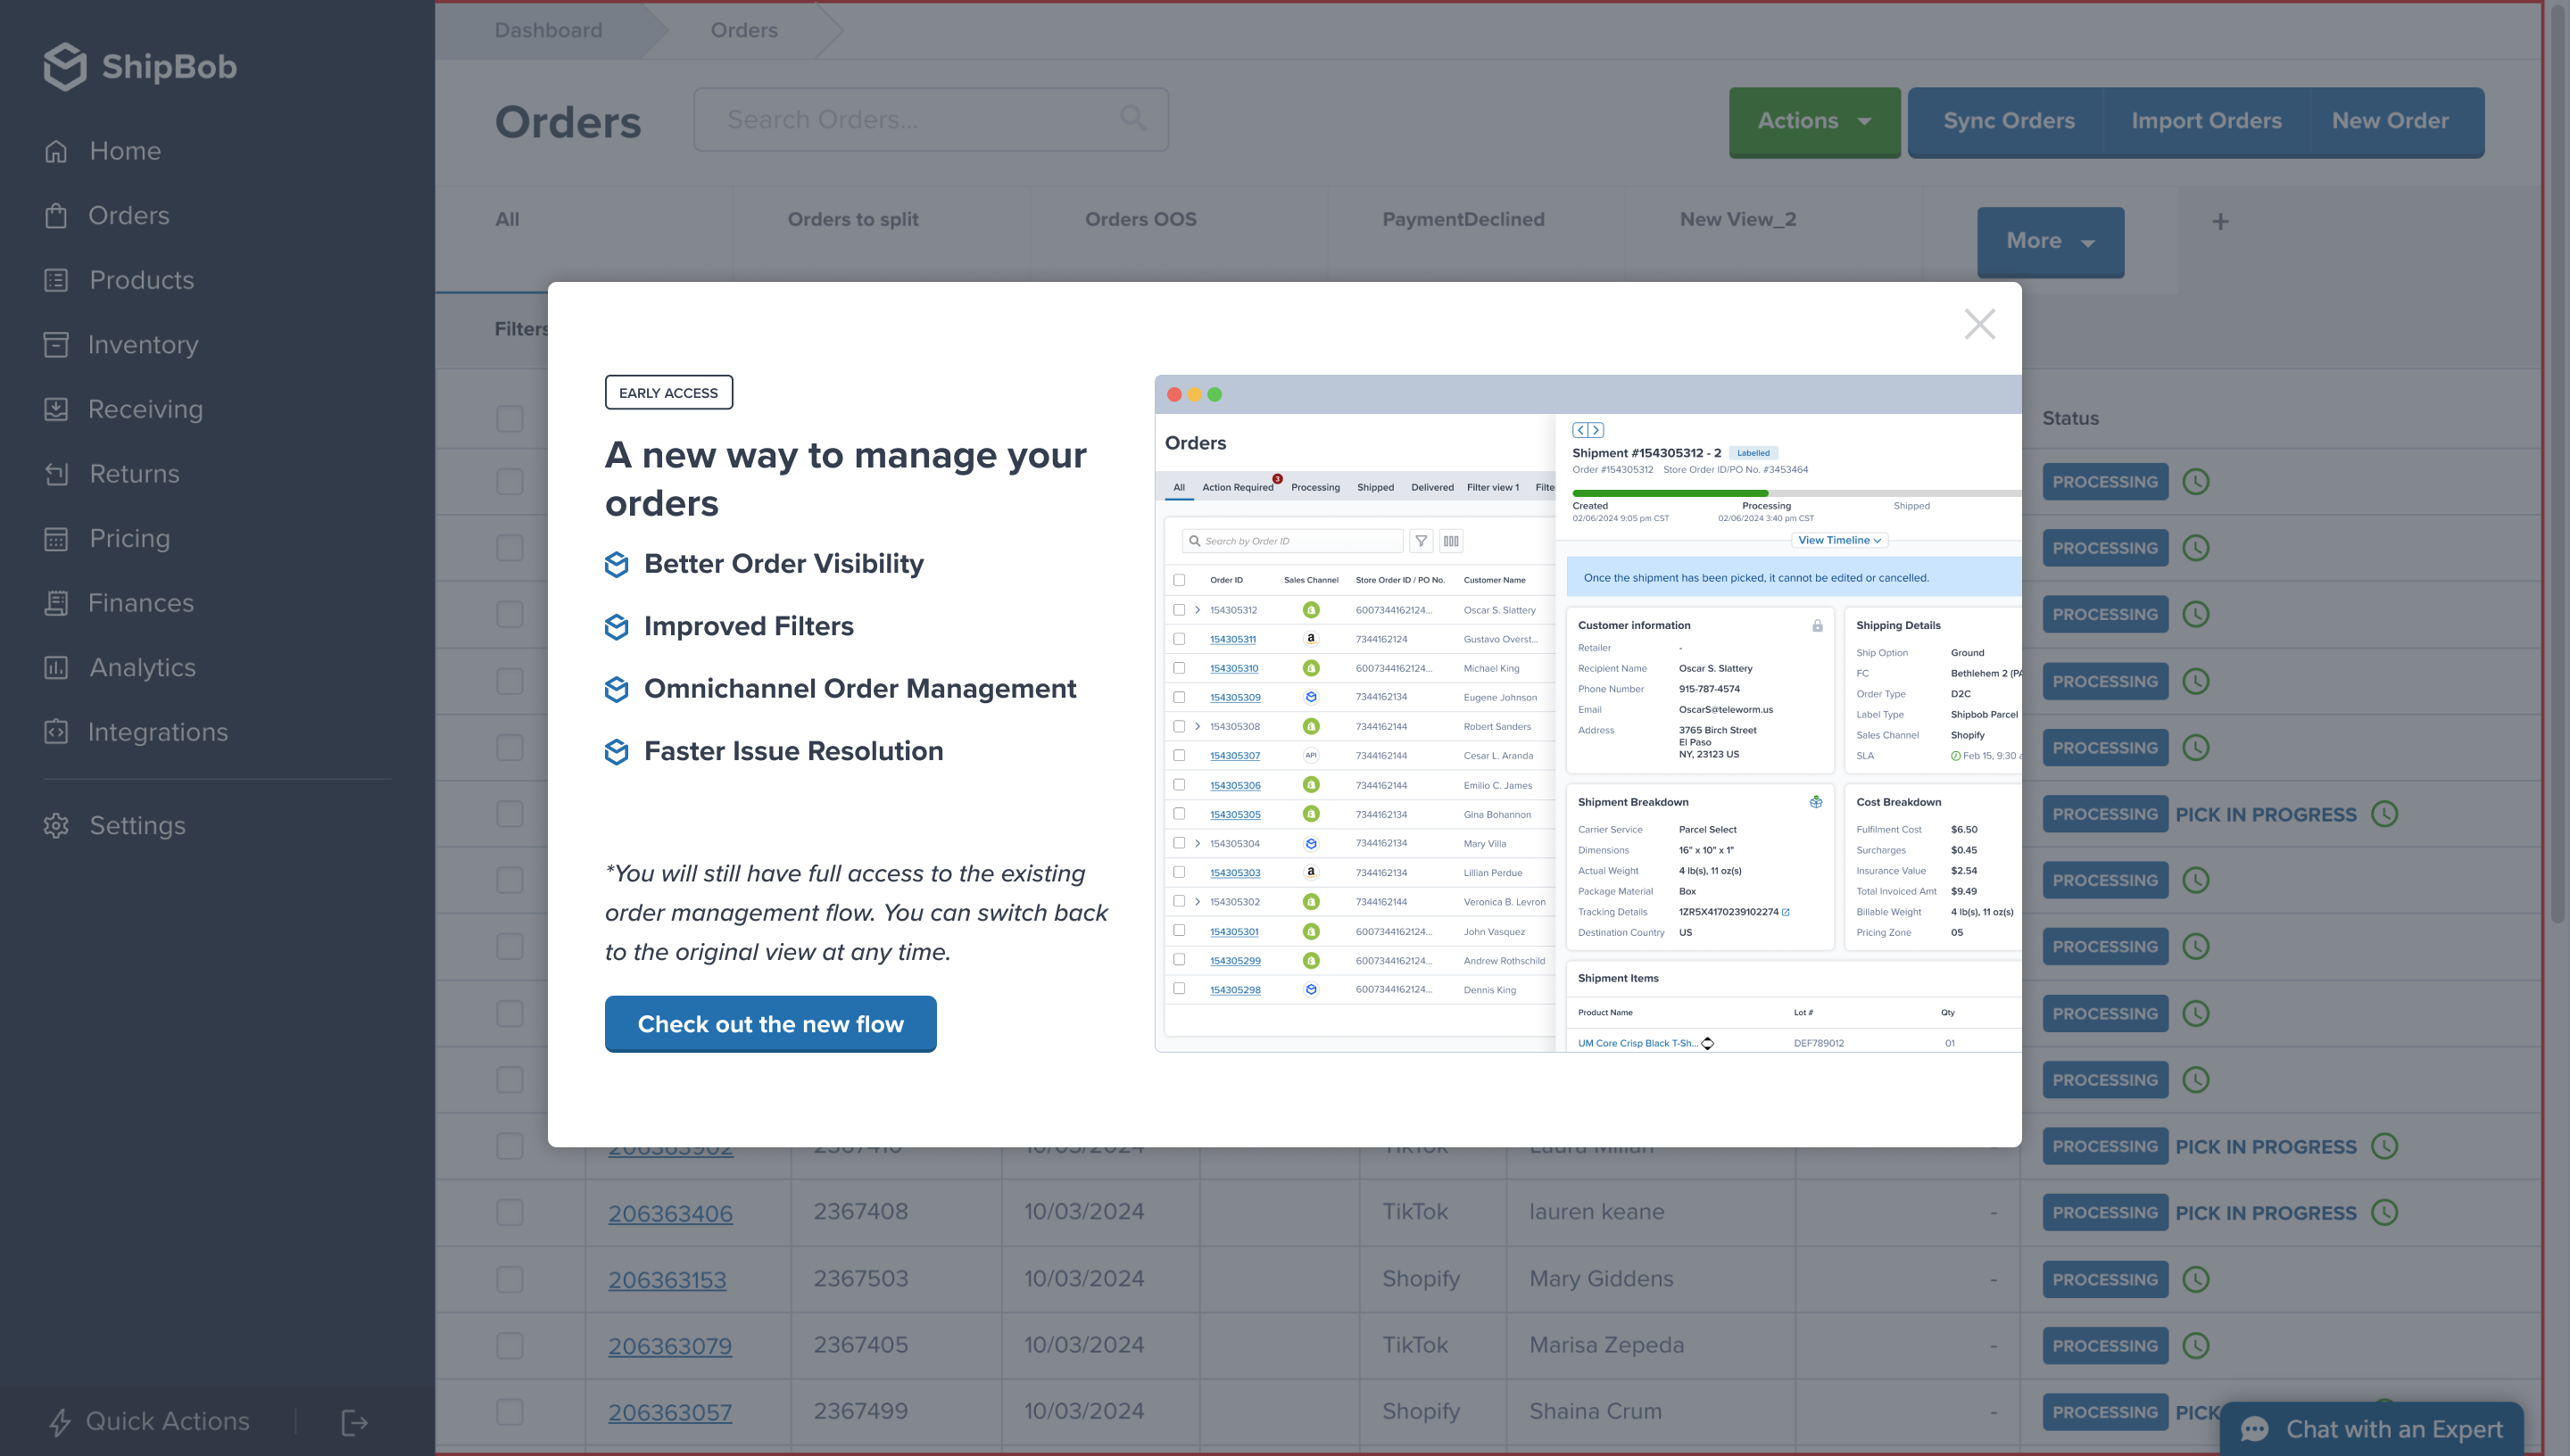Click the logout icon at sidebar bottom
The width and height of the screenshot is (2570, 1456).
tap(355, 1422)
